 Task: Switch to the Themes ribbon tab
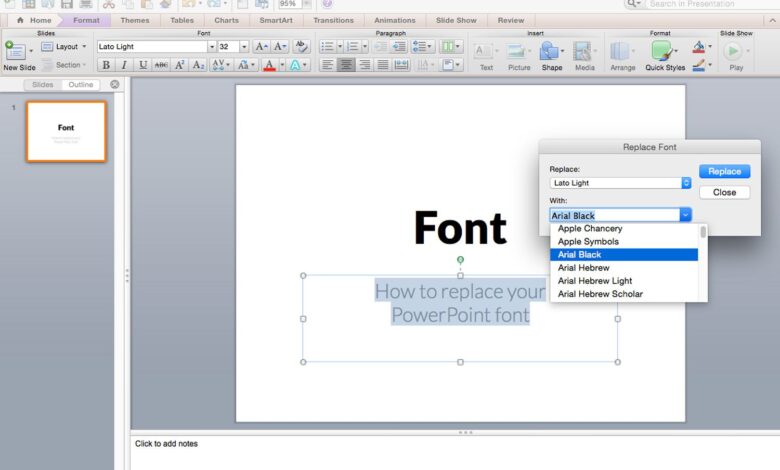tap(135, 20)
